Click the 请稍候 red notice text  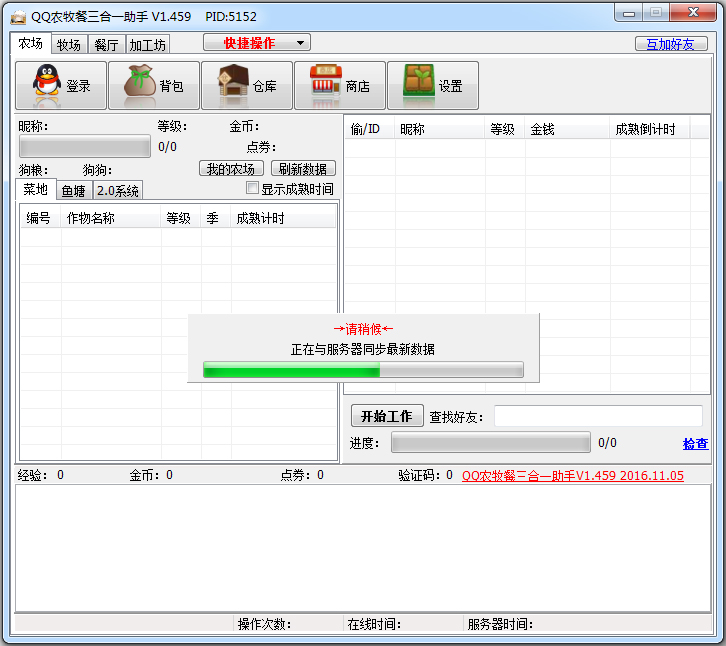(x=363, y=329)
